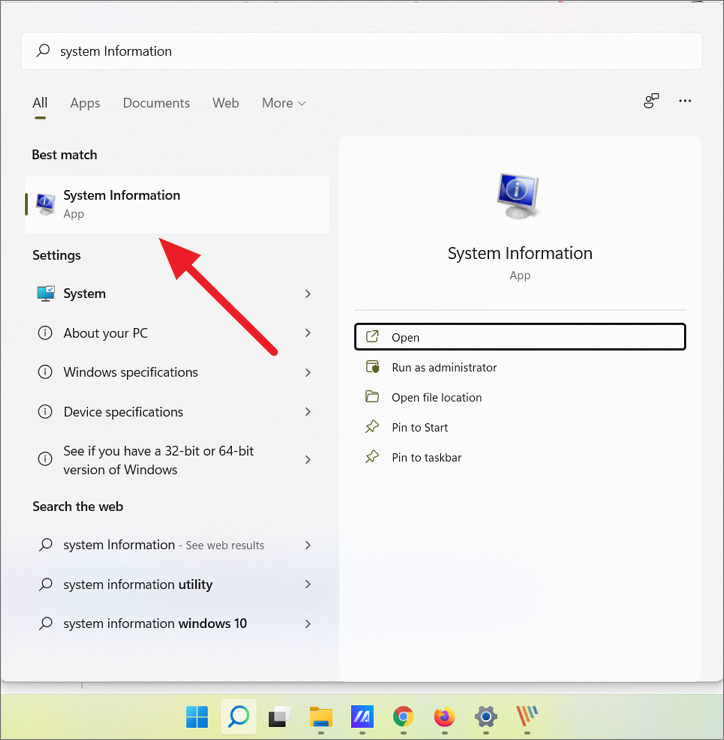Click search icon beside 'system information utility'
724x740 pixels.
click(x=45, y=584)
